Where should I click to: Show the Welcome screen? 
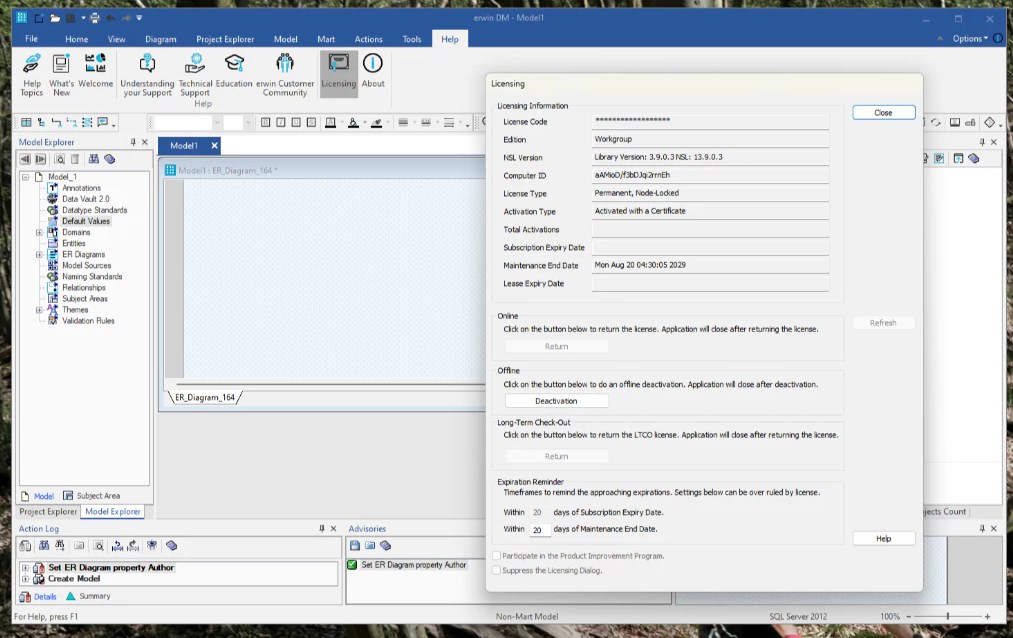click(x=96, y=71)
